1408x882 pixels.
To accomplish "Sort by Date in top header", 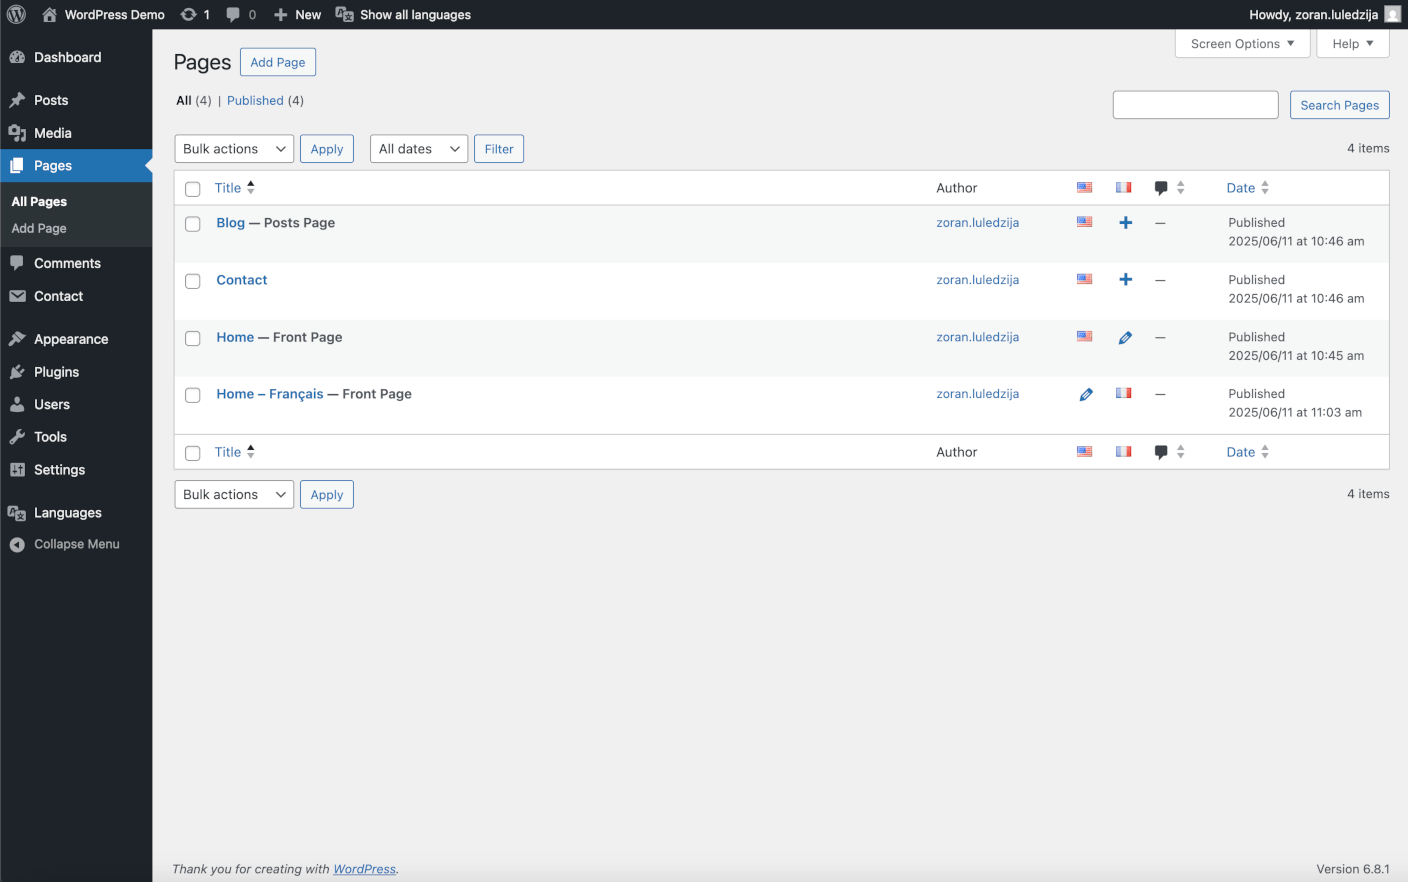I will click(1248, 188).
